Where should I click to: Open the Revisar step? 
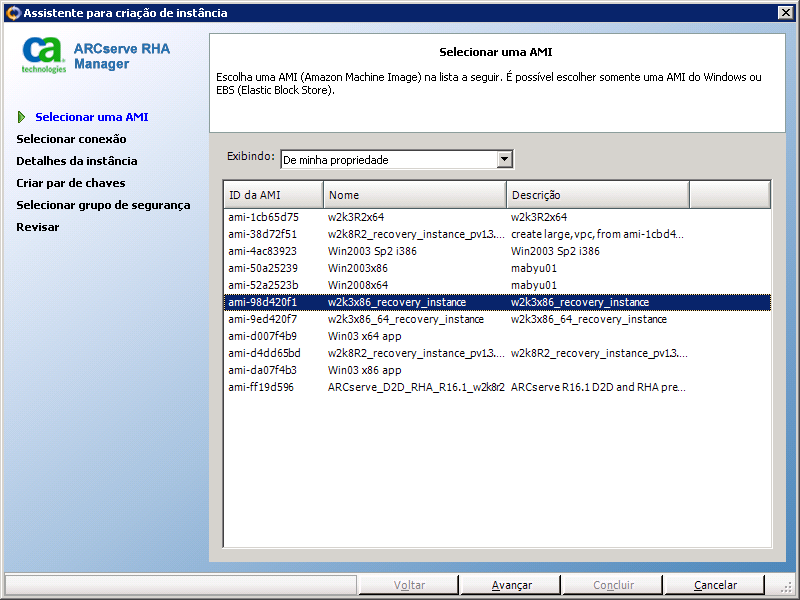[38, 227]
